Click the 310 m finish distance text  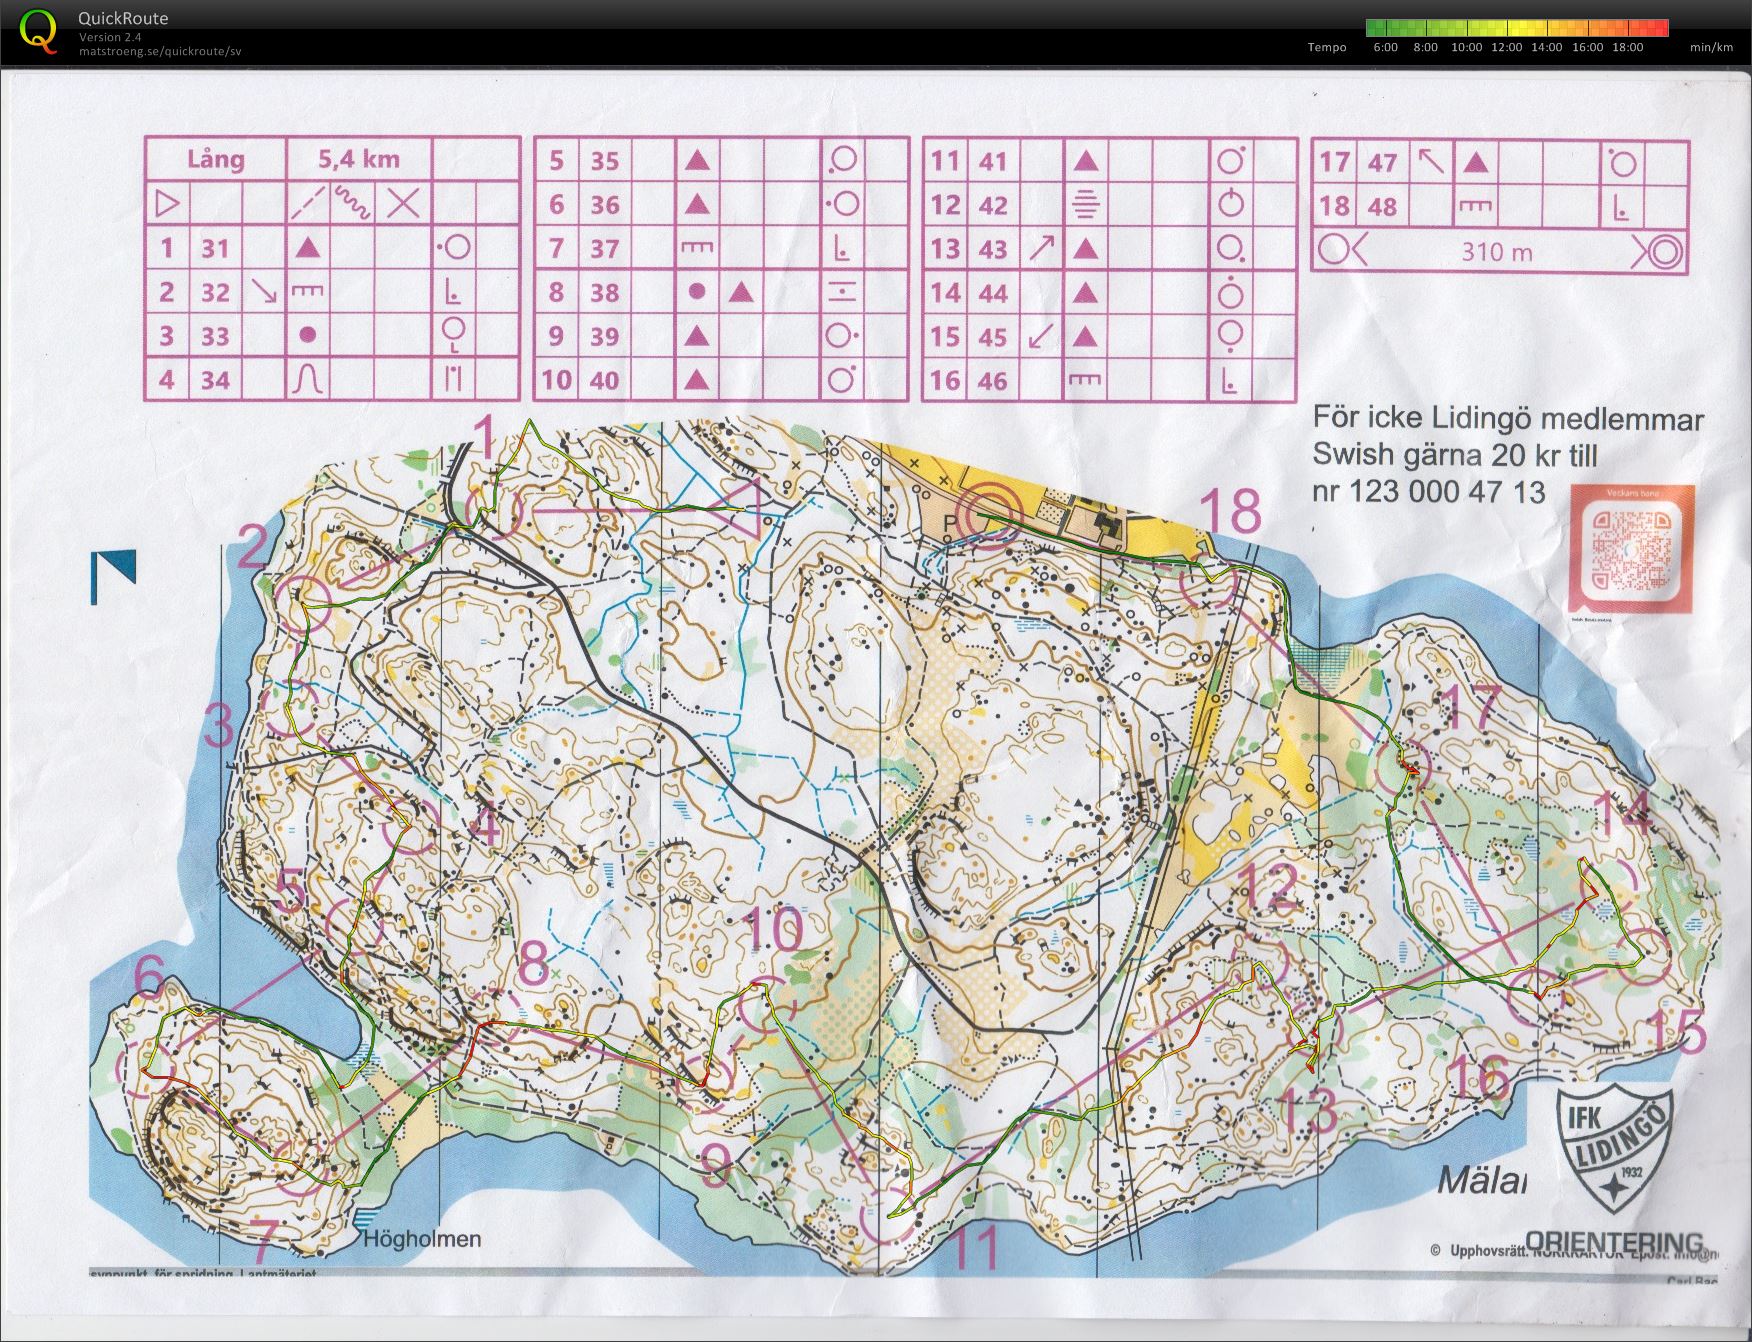1497,252
